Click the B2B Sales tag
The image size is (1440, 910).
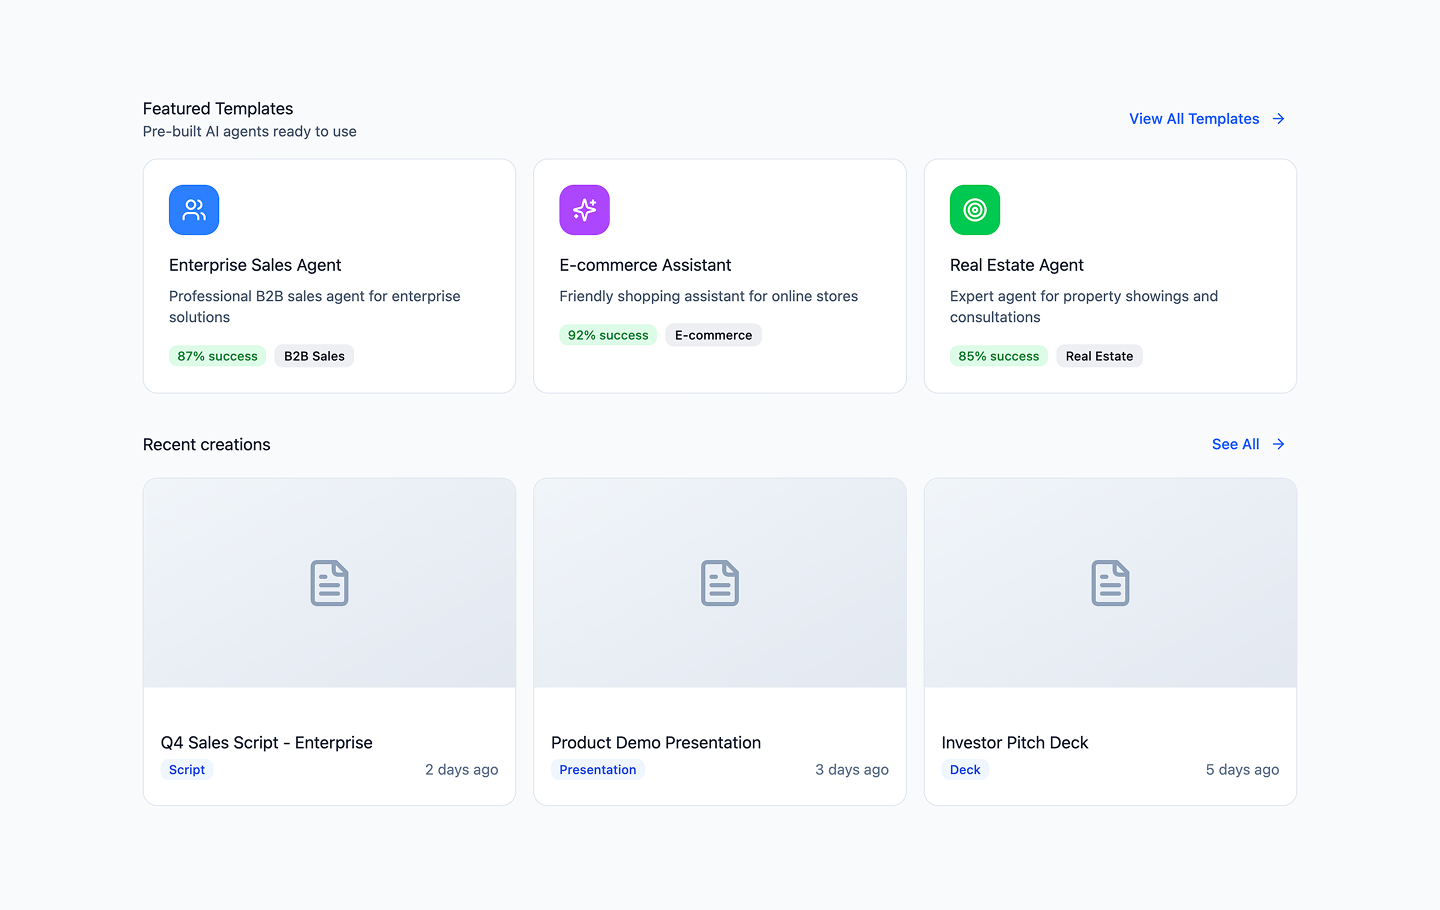tap(314, 356)
